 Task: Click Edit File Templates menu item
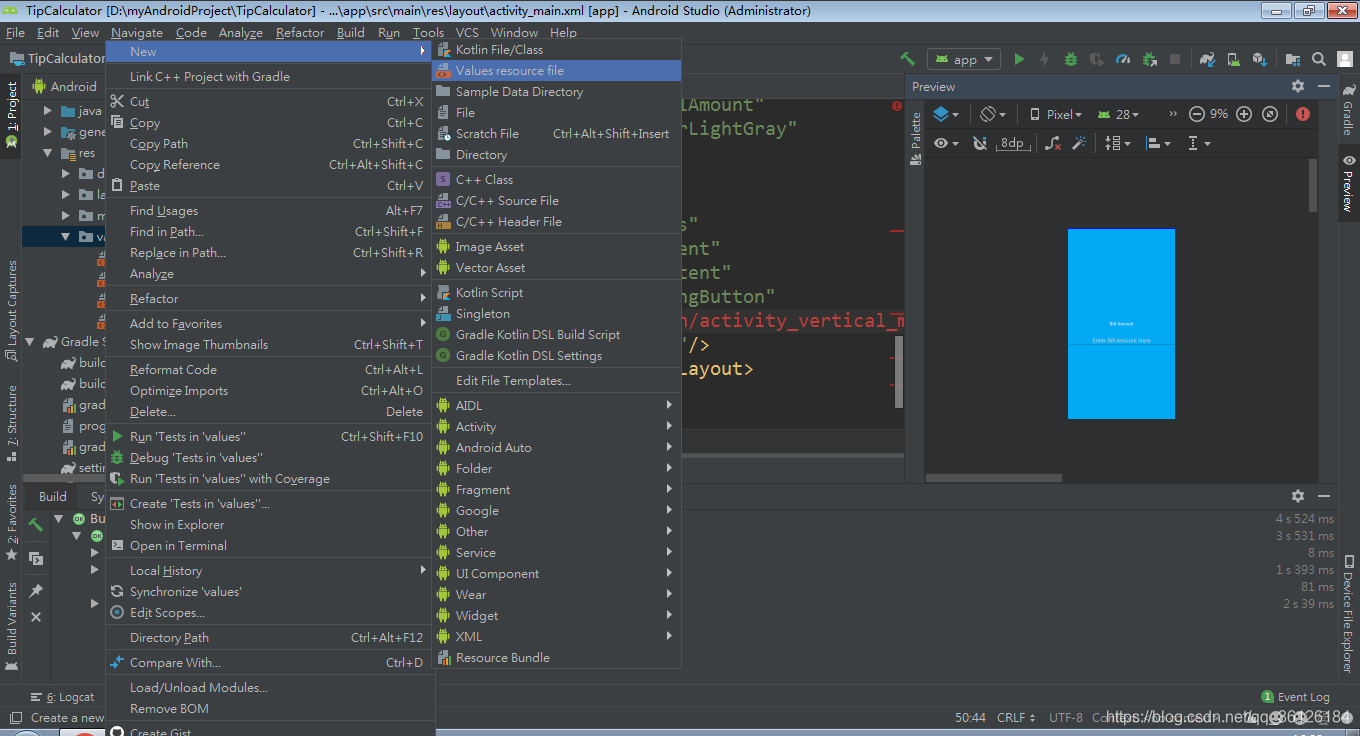pyautogui.click(x=556, y=380)
